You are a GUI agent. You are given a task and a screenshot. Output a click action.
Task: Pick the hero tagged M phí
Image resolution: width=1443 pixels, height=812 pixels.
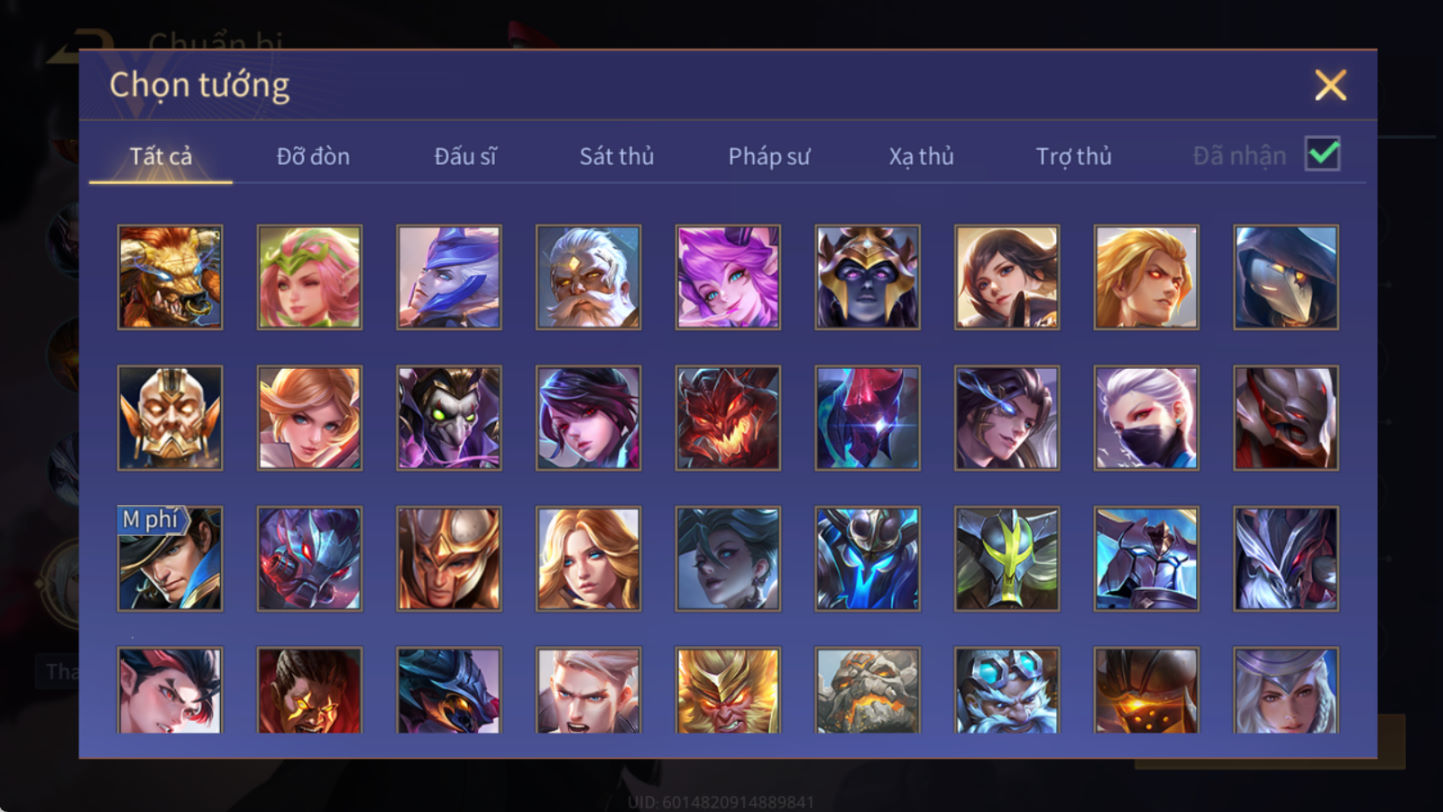coord(170,559)
